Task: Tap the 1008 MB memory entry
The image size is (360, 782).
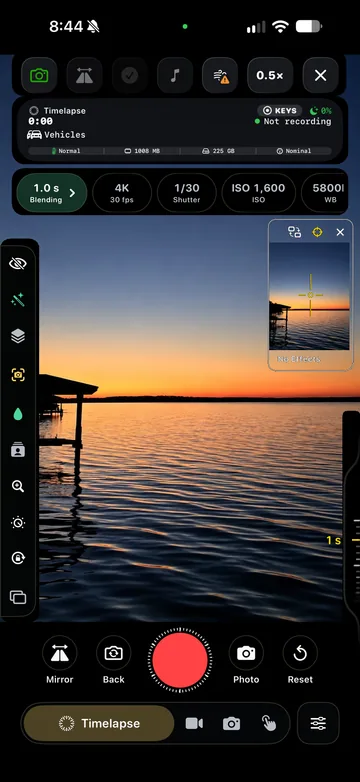Action: coord(142,151)
